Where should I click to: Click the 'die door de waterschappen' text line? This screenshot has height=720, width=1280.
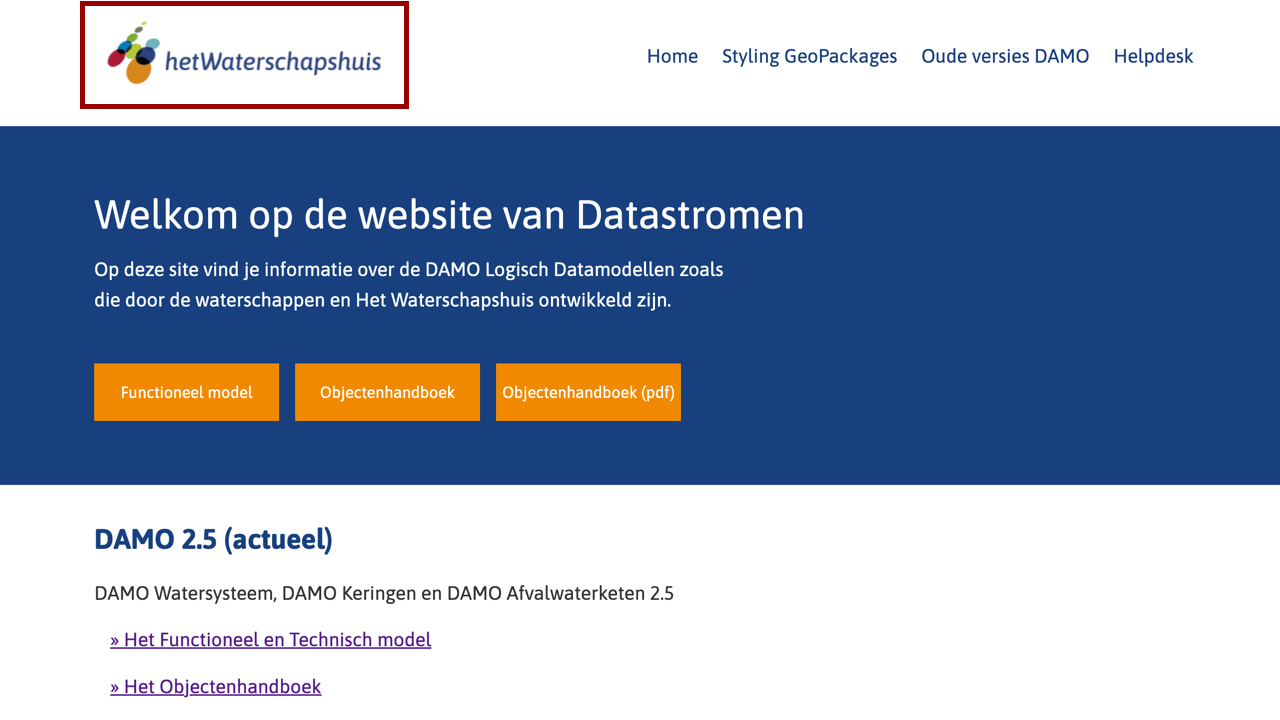(382, 300)
